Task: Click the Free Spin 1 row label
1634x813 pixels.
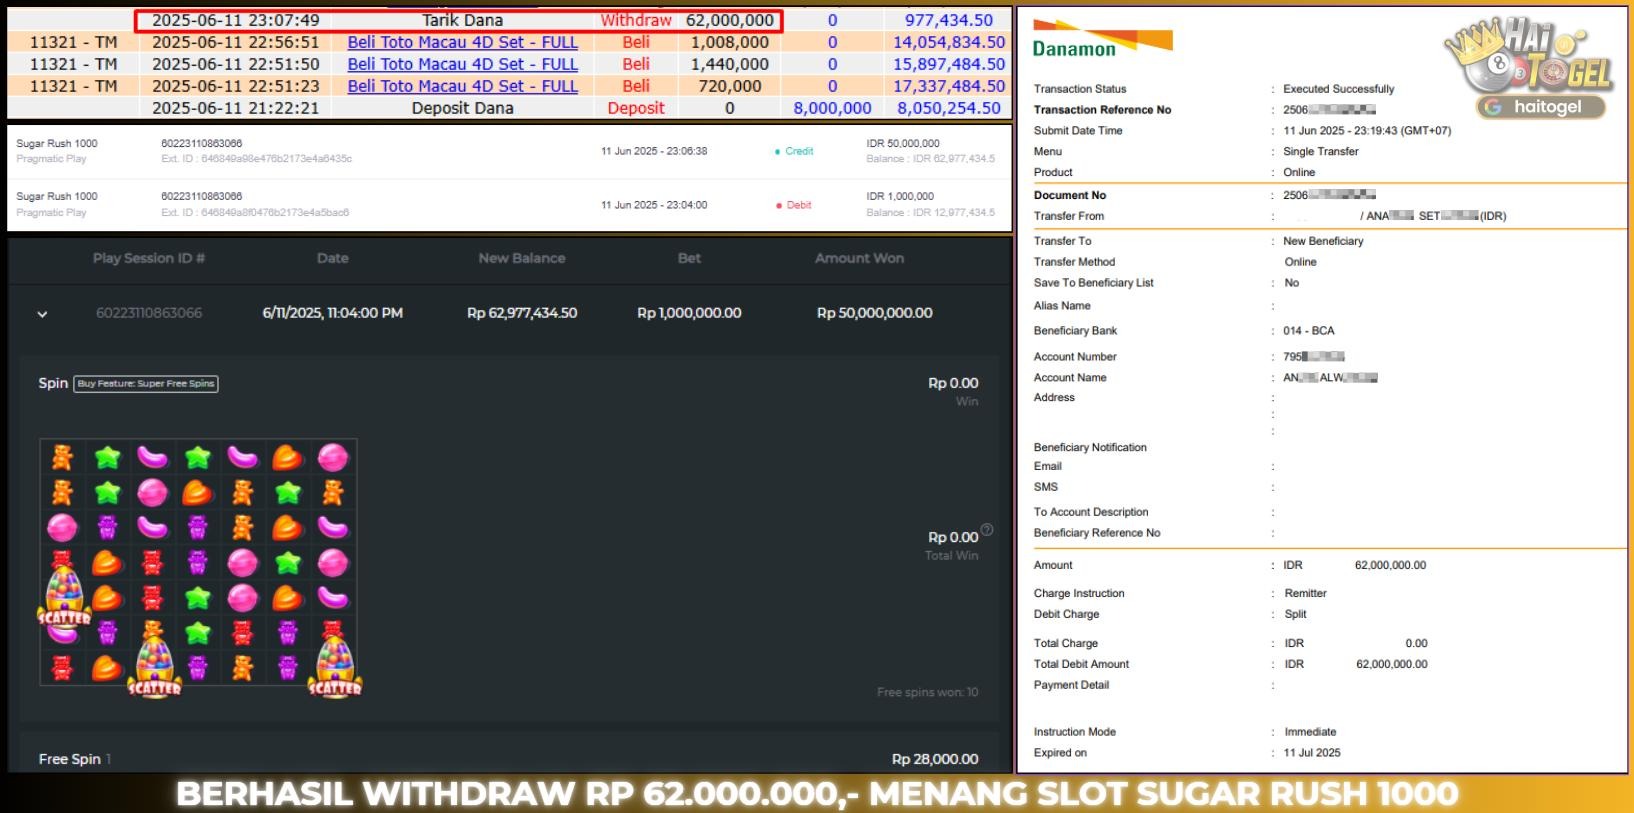Action: 74,759
